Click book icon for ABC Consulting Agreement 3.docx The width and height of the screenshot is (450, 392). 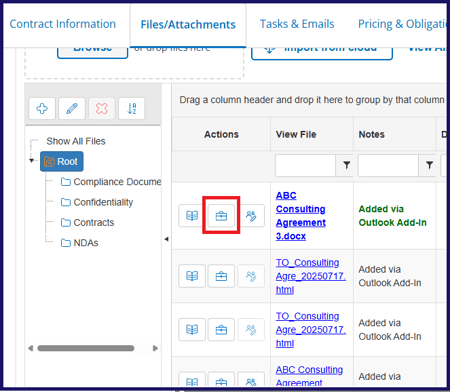point(192,216)
